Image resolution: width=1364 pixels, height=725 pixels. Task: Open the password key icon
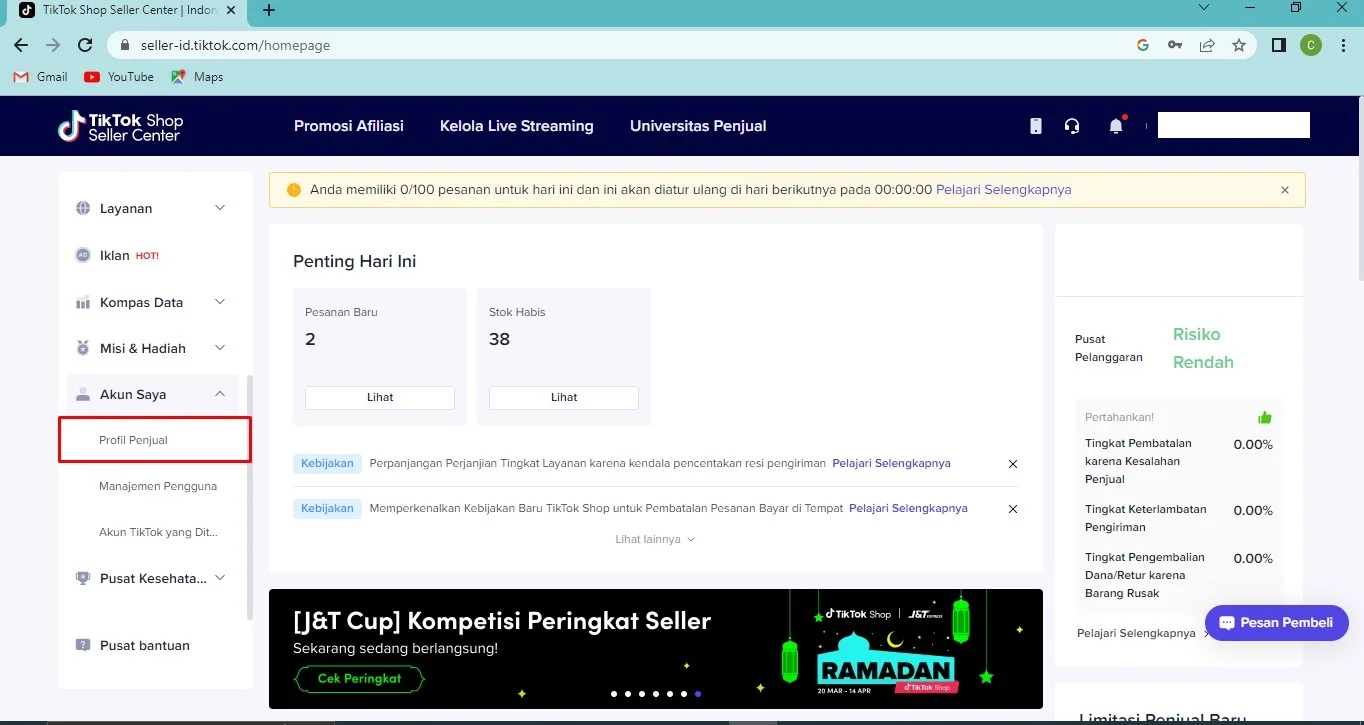[1175, 45]
